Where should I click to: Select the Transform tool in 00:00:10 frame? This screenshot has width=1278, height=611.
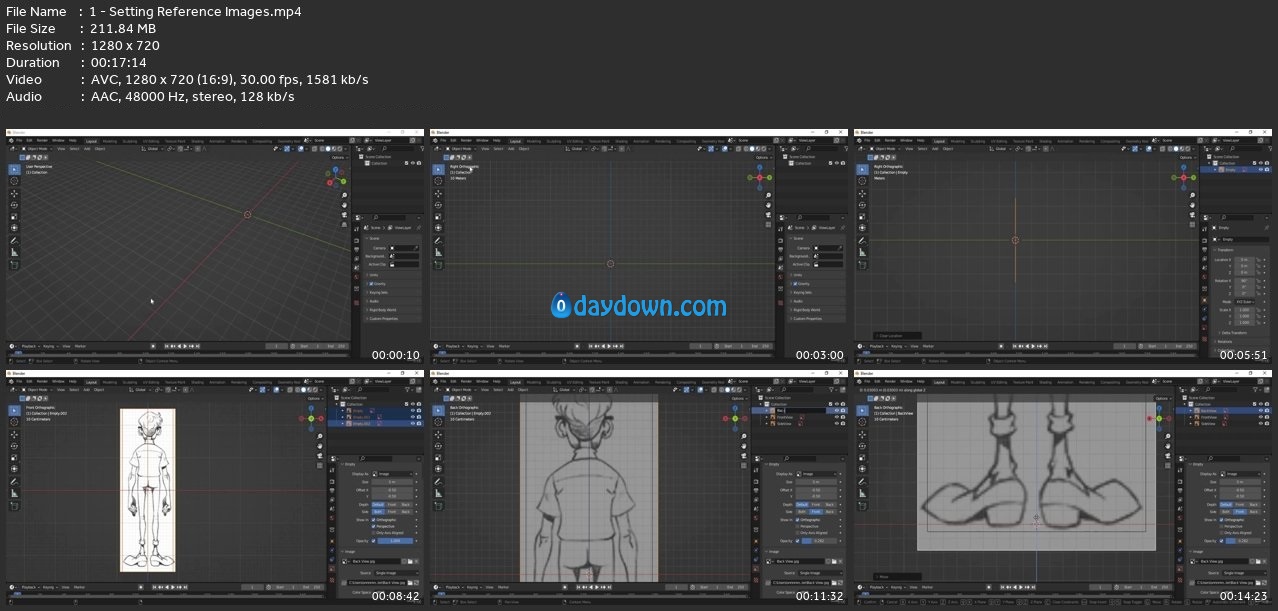click(x=14, y=228)
